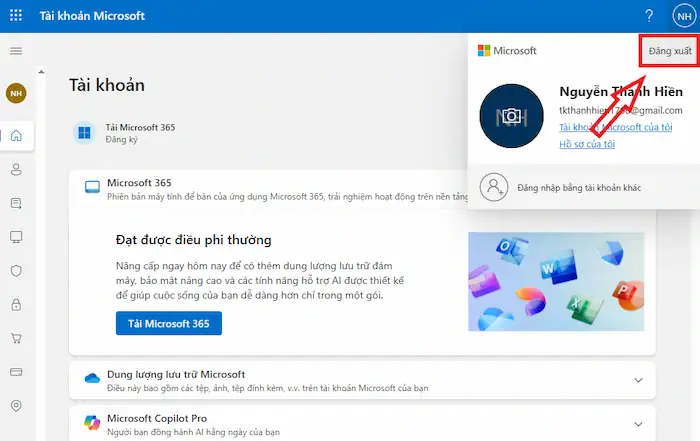Open the shopping cart order history icon
The height and width of the screenshot is (441, 700).
tap(16, 338)
